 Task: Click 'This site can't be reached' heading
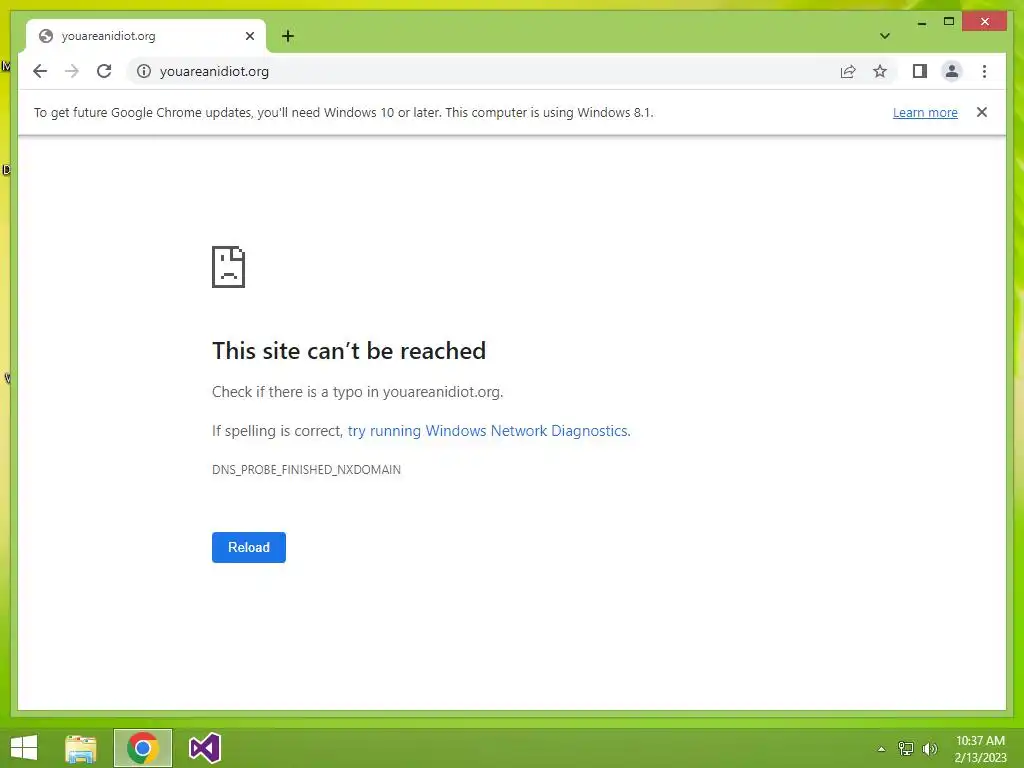click(x=349, y=351)
